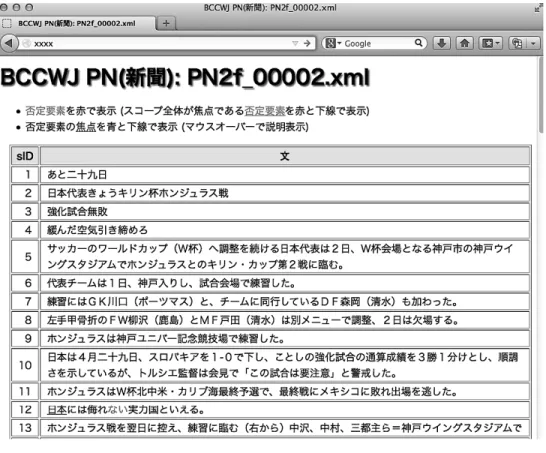Select the BCCWJ PN2f_00002.xml tab
Image resolution: width=546 pixels, height=453 pixels.
77,23
